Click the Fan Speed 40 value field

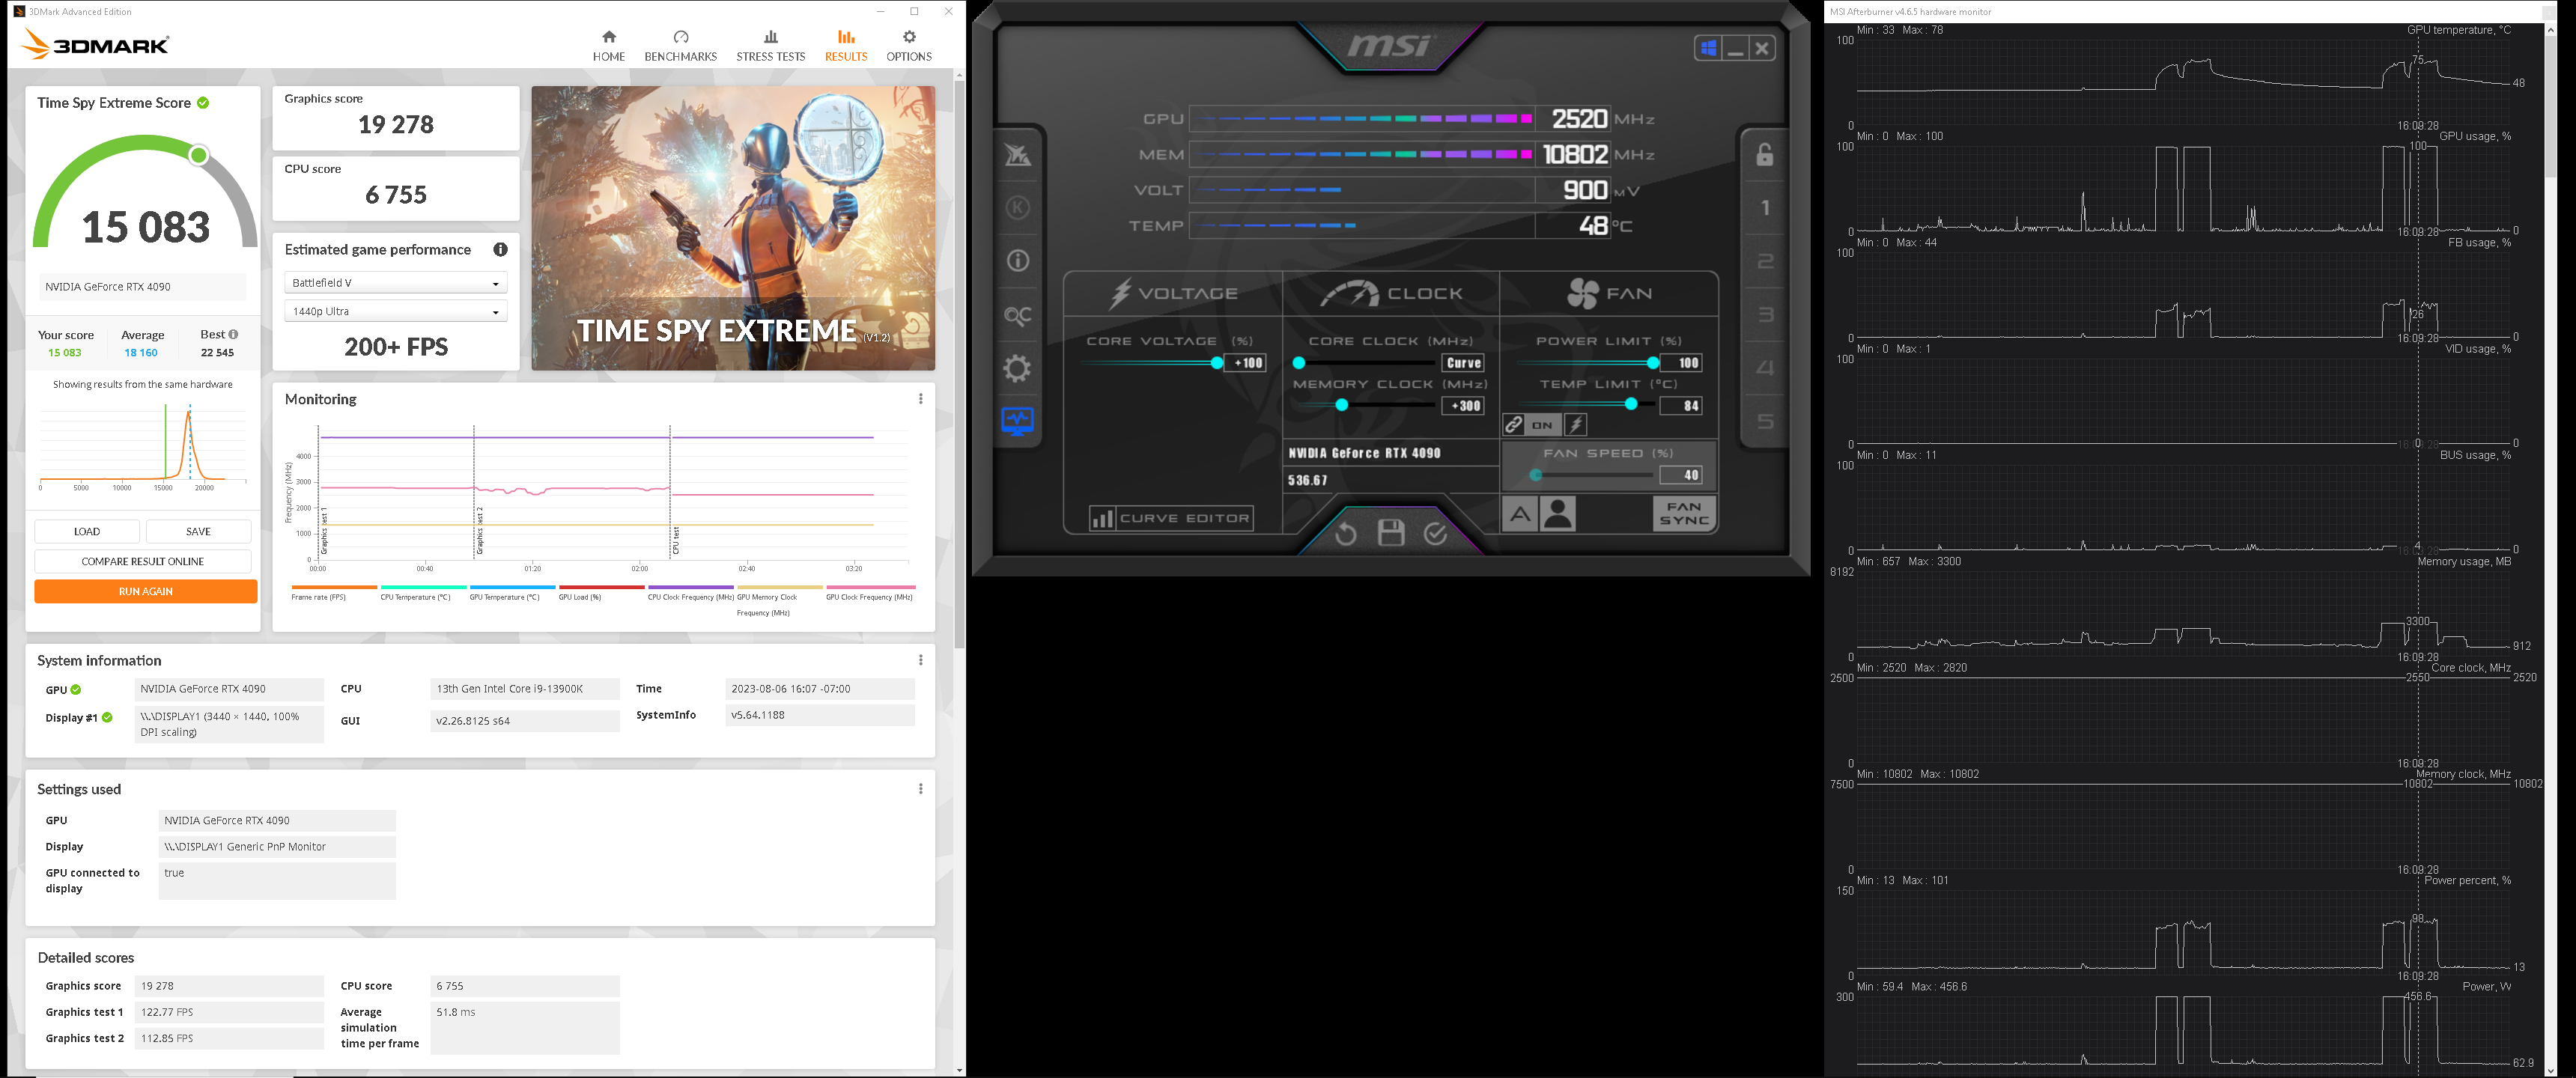(1681, 475)
